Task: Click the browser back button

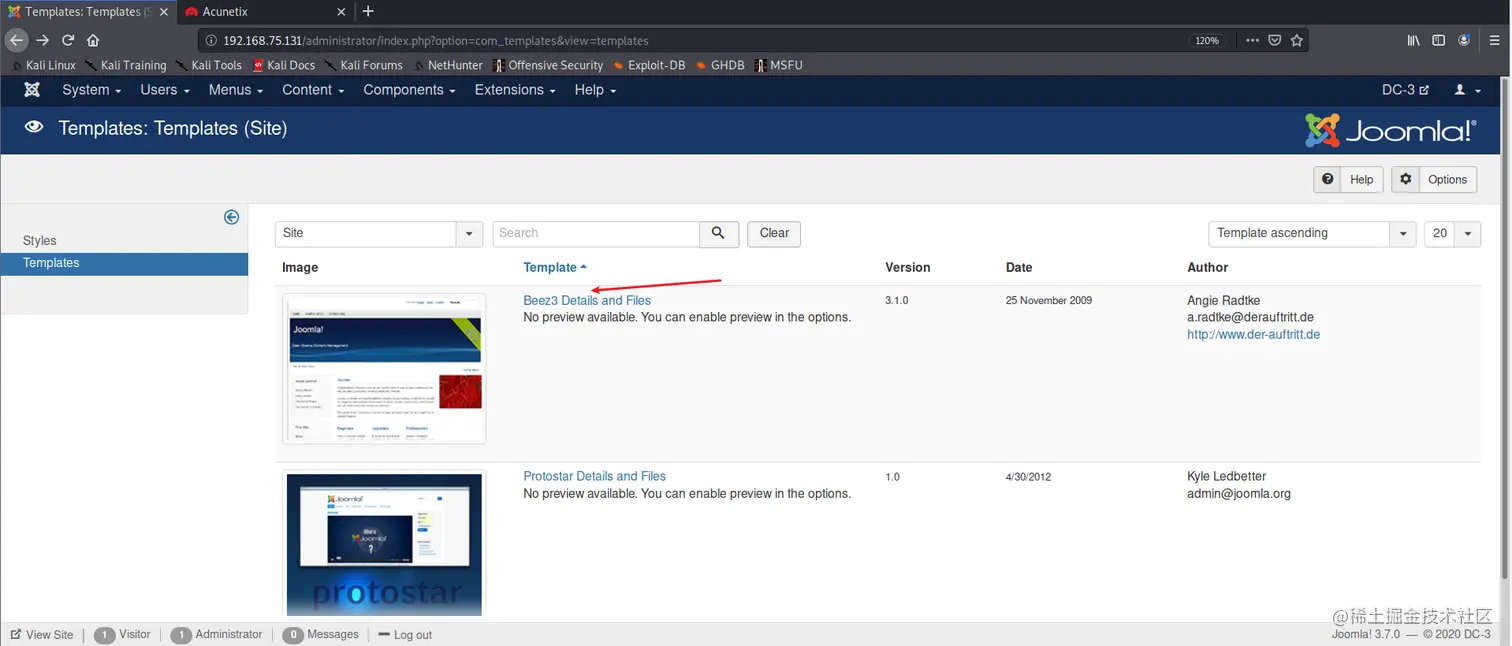Action: 16,41
